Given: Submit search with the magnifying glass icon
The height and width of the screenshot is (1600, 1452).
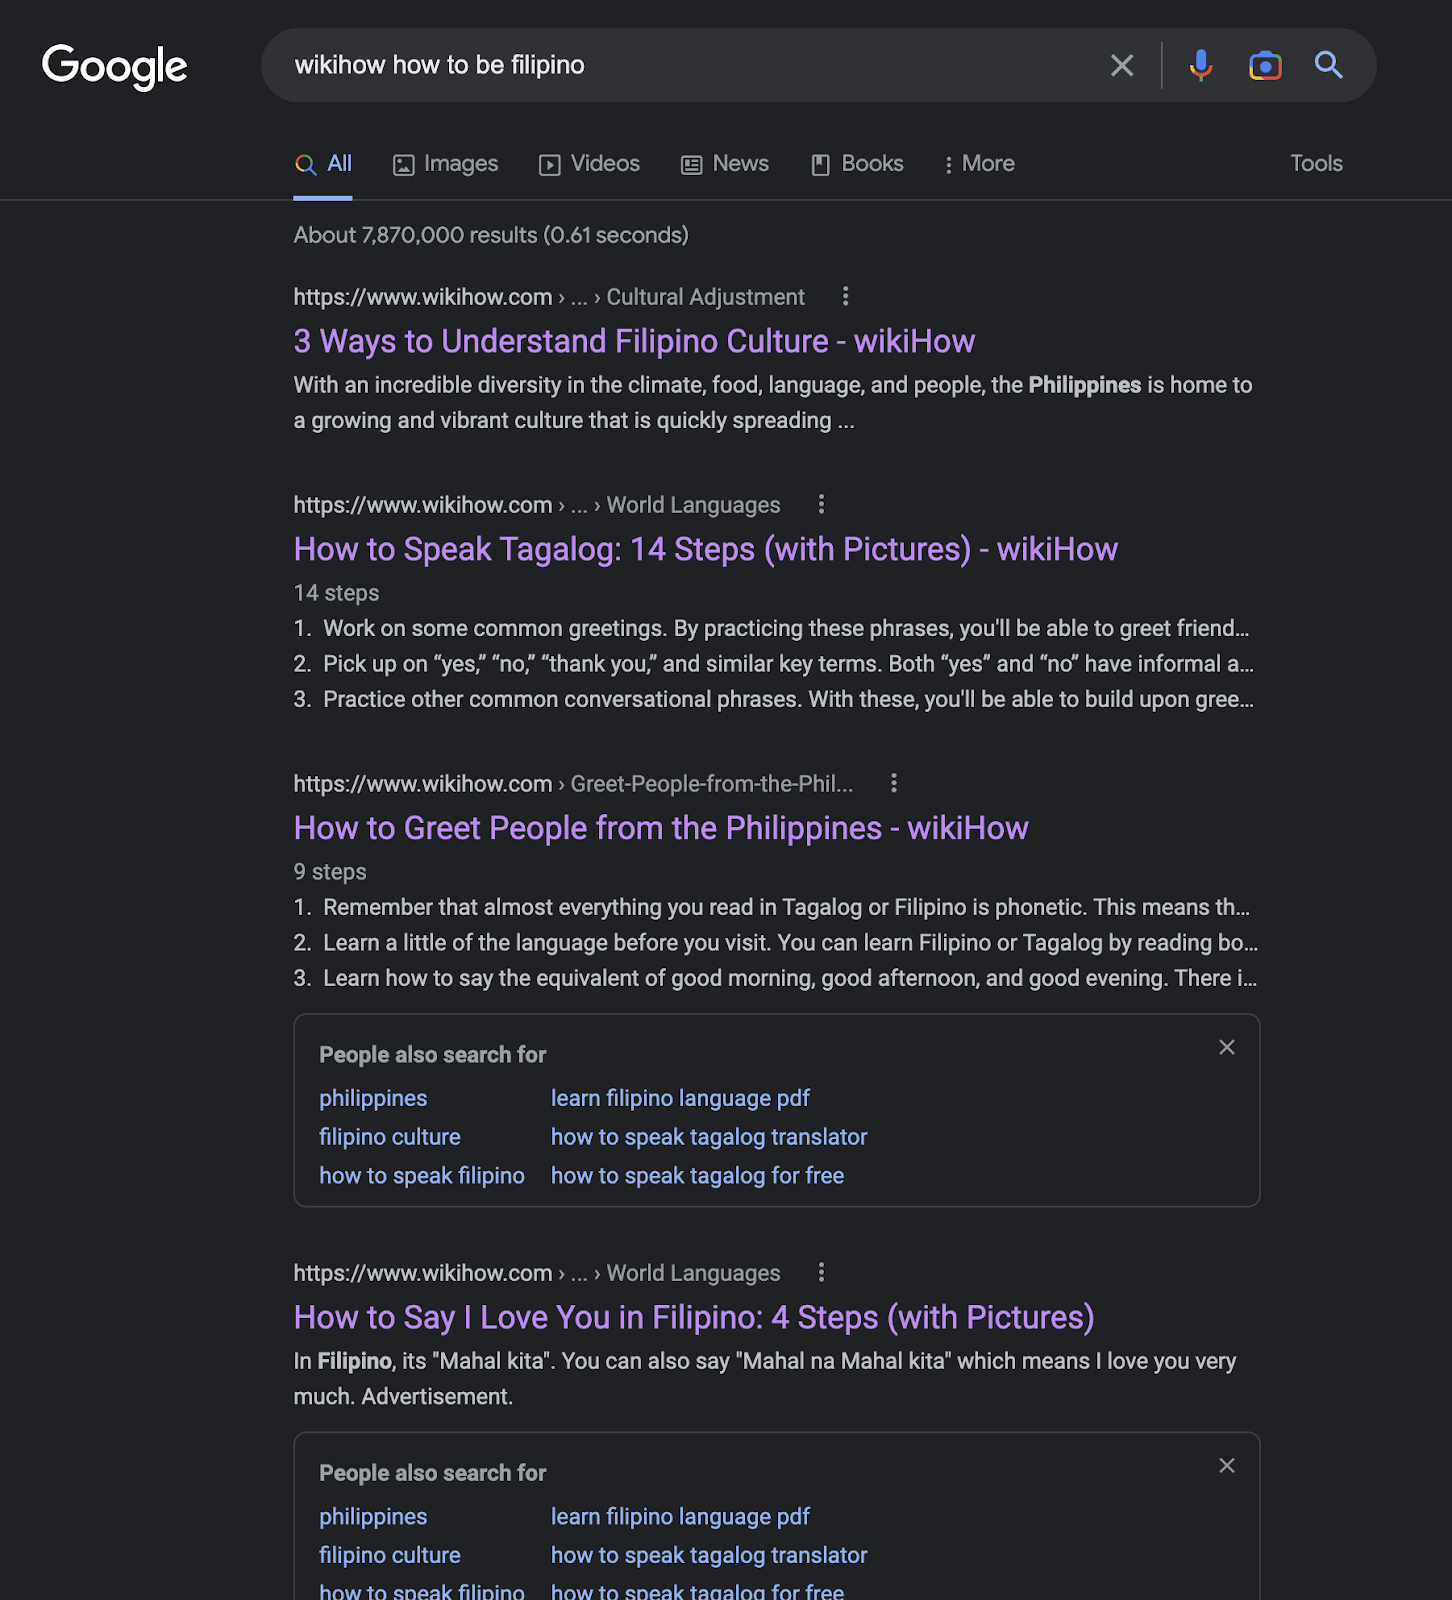Looking at the screenshot, I should click(x=1328, y=65).
